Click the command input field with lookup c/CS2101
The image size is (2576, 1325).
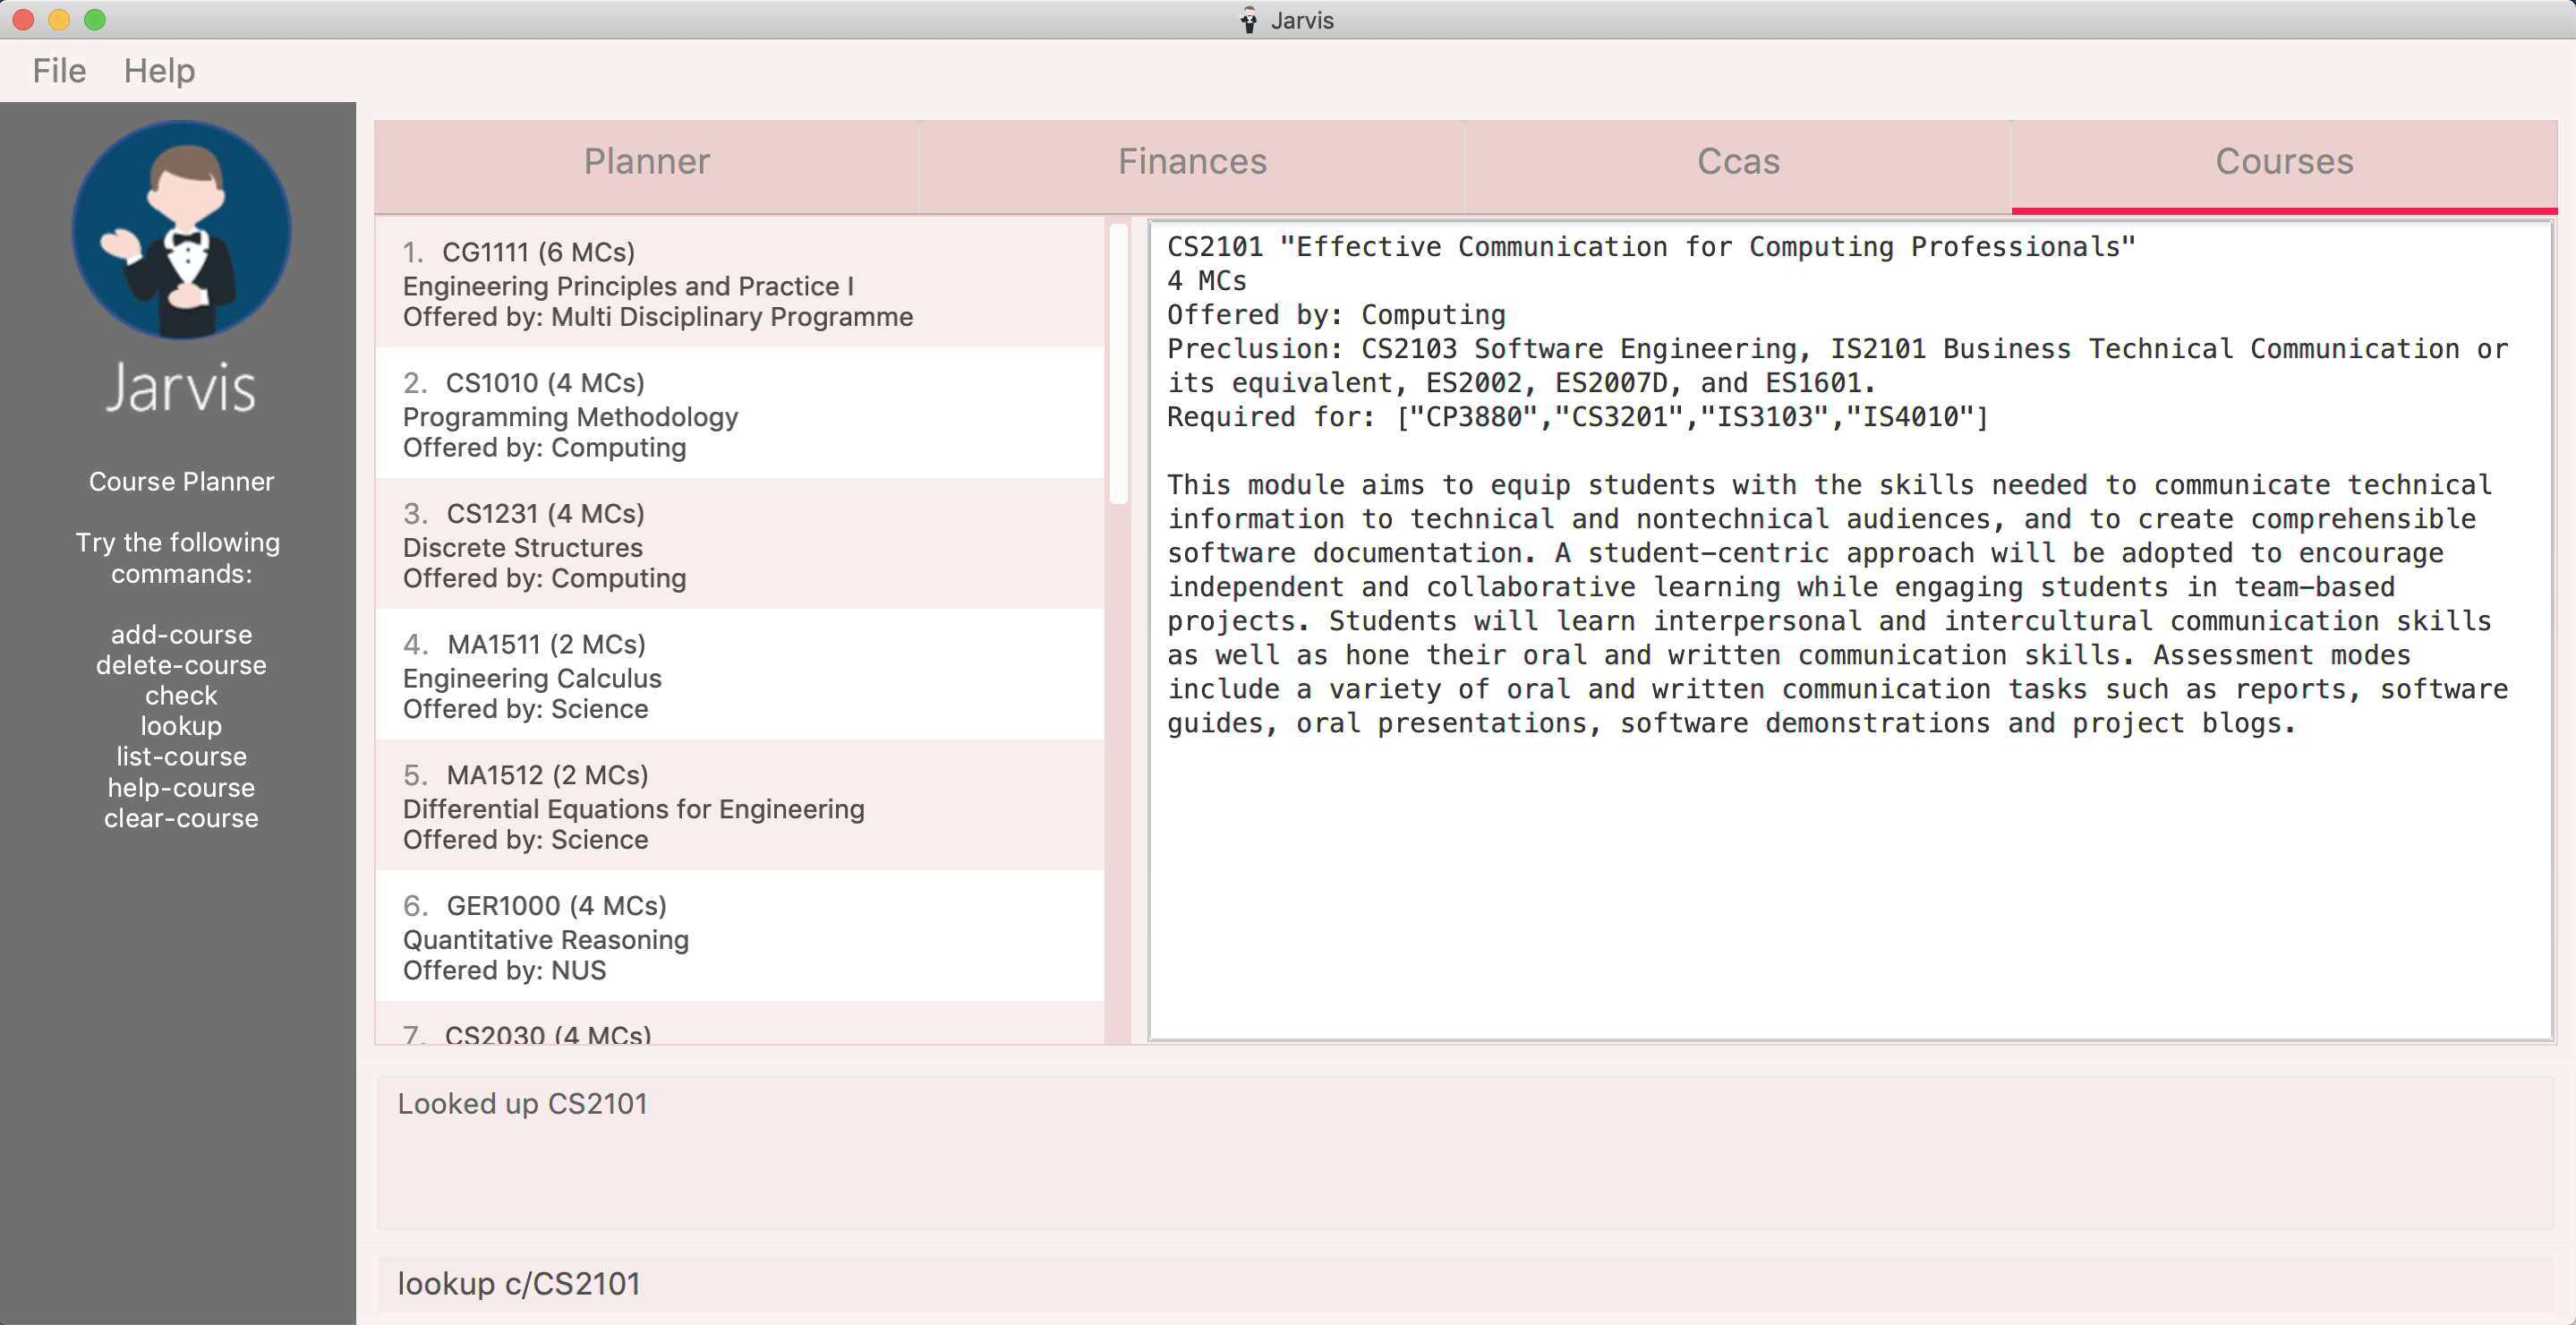1465,1284
